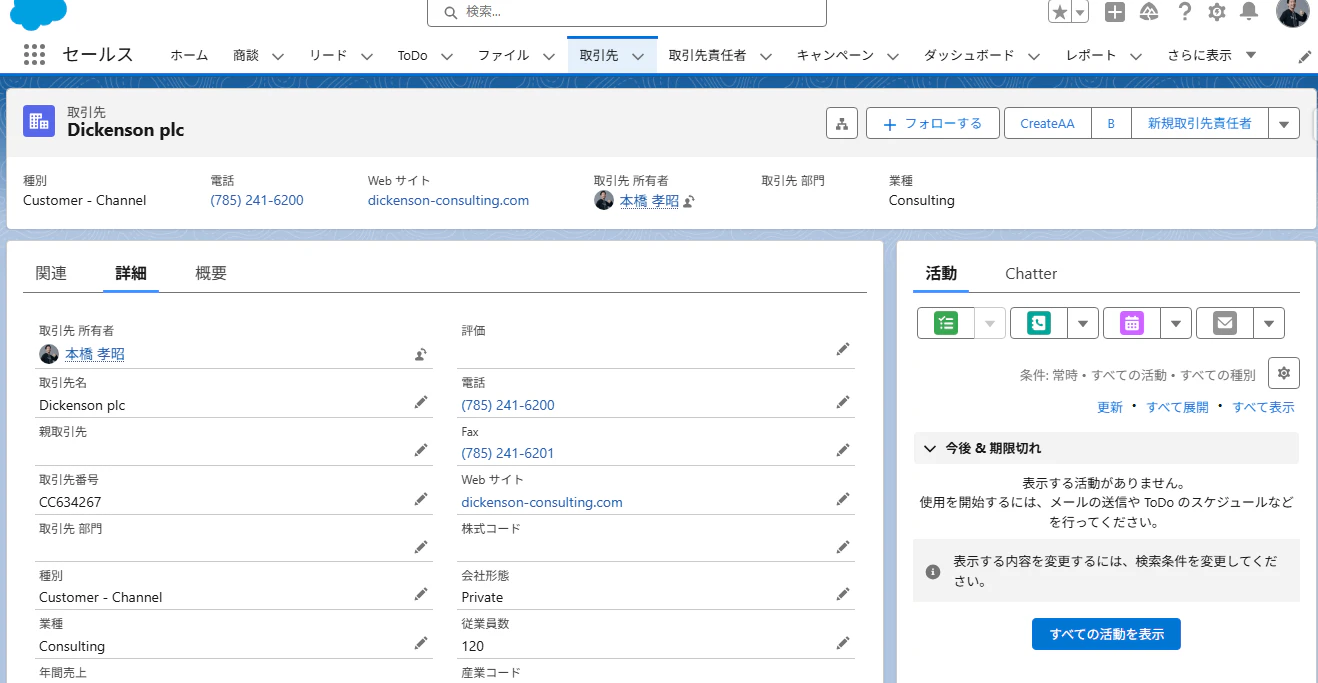1318x683 pixels.
Task: Click the すべての活動を表示 button
Action: 1106,634
